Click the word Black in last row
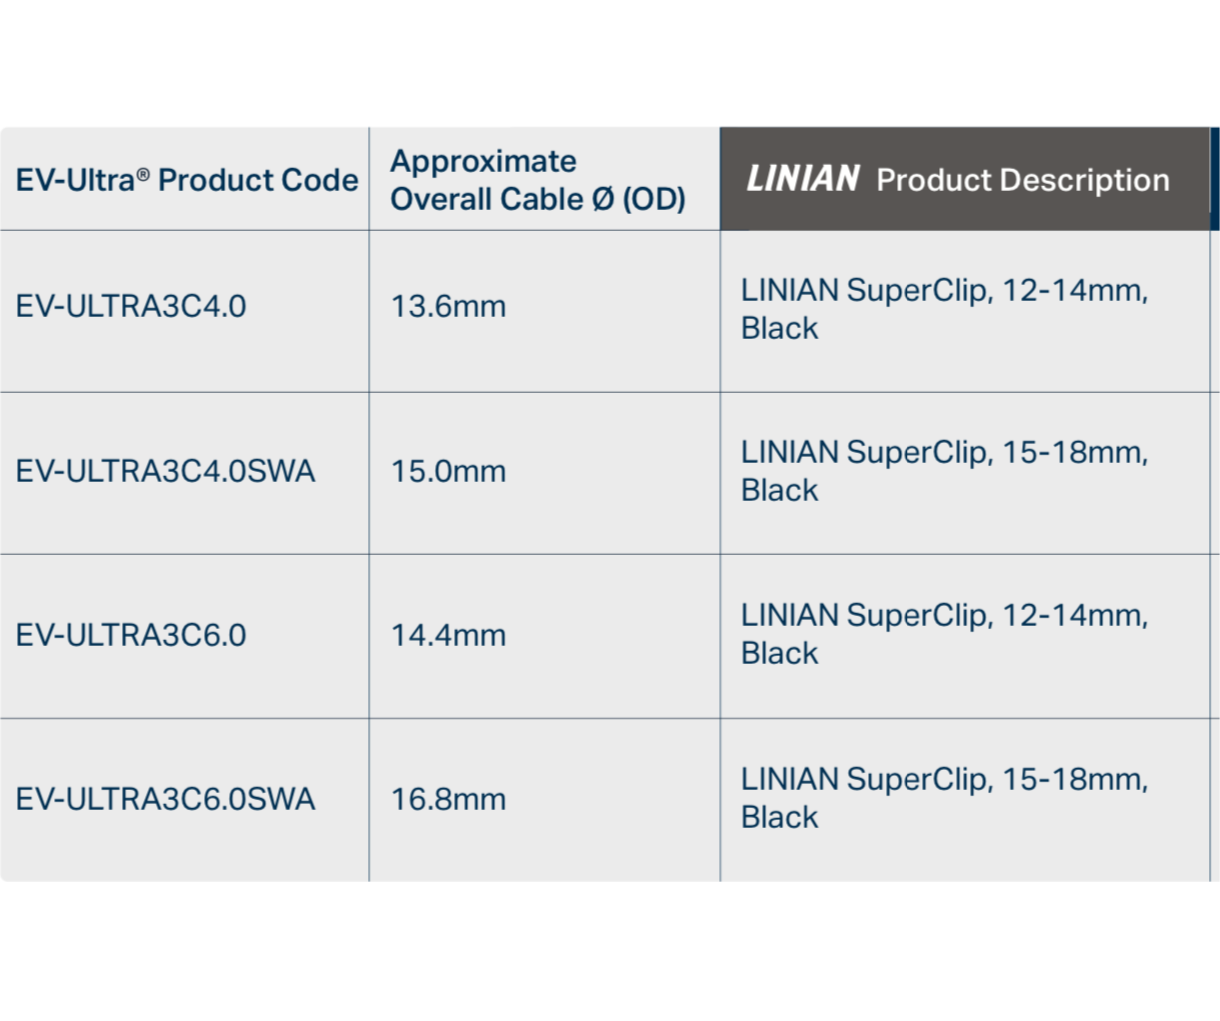 pos(779,817)
